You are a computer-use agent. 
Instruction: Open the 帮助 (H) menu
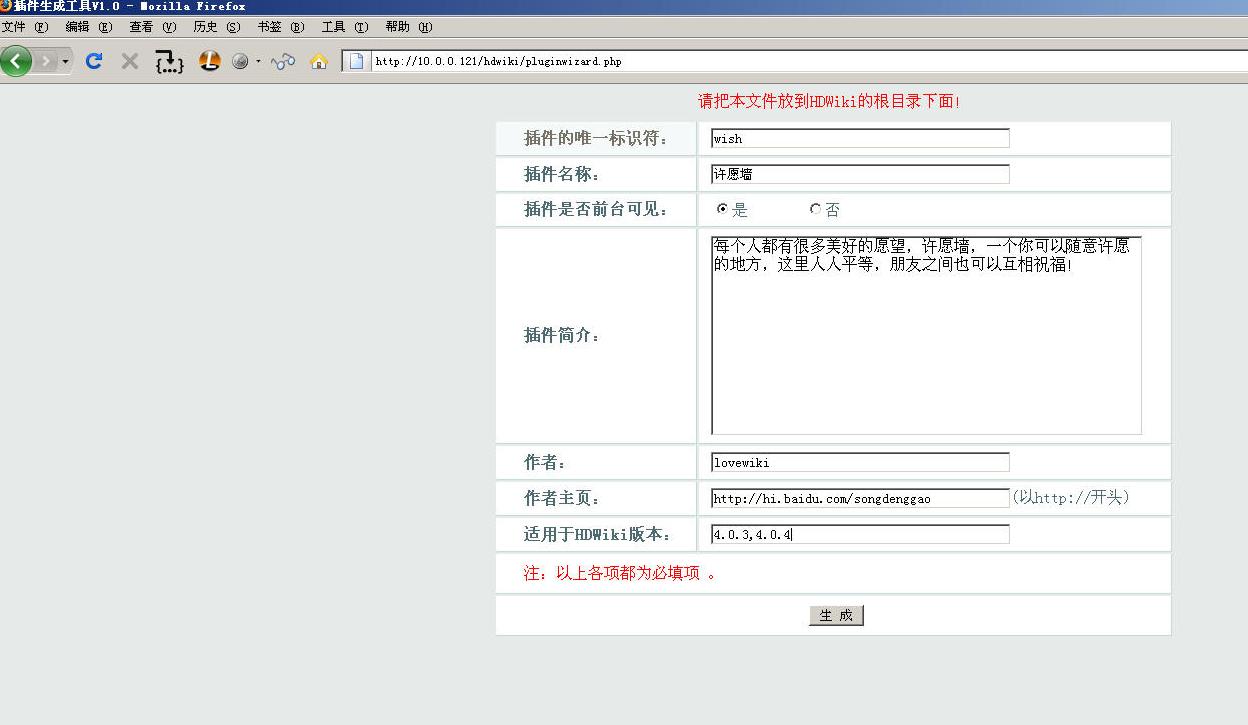[x=409, y=27]
